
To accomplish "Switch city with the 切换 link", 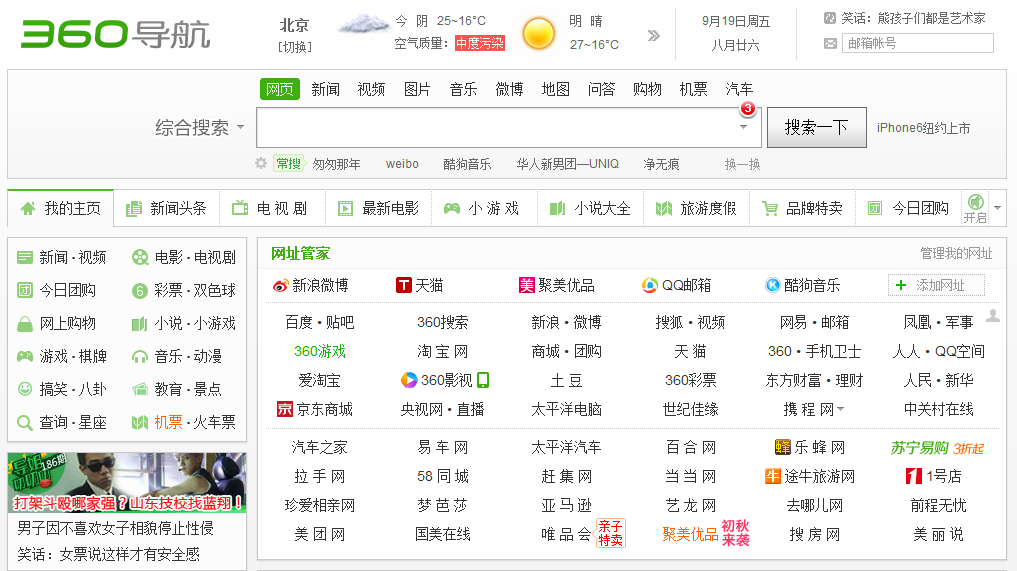I will [295, 46].
